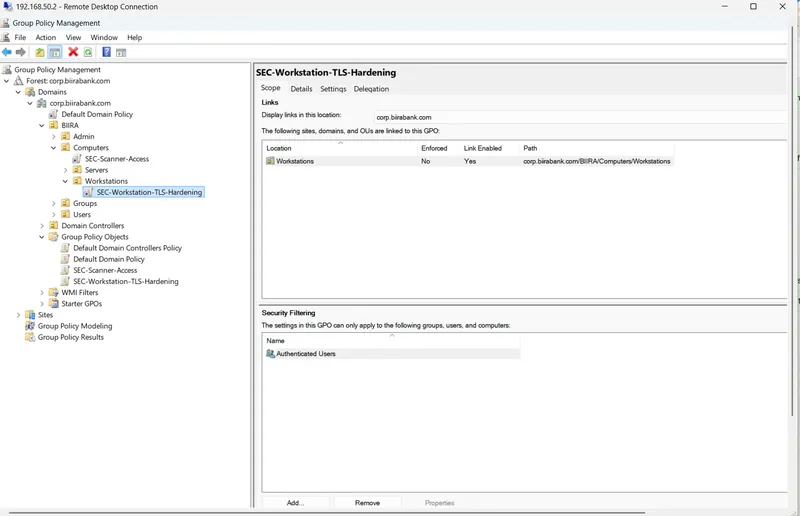The width and height of the screenshot is (800, 516).
Task: Click the Domain Controllers OU folder icon
Action: 54,226
